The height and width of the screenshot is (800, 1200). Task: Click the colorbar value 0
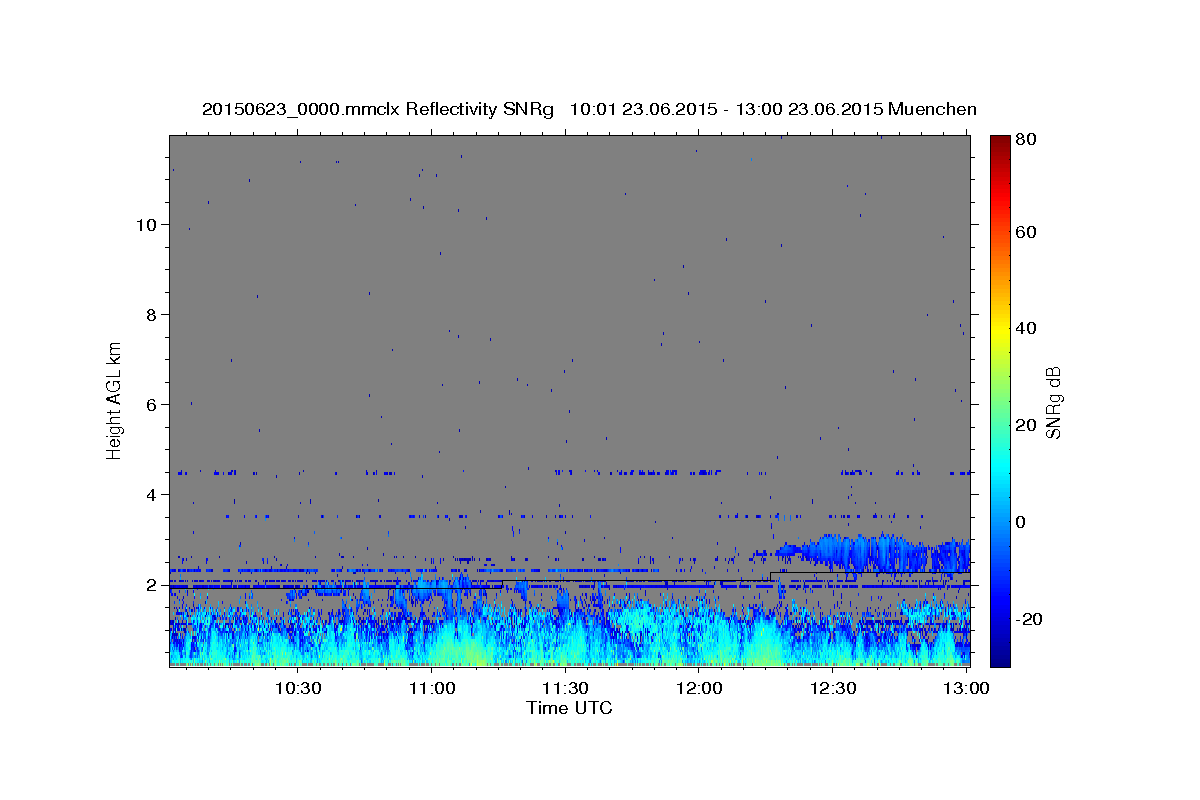pyautogui.click(x=1022, y=522)
